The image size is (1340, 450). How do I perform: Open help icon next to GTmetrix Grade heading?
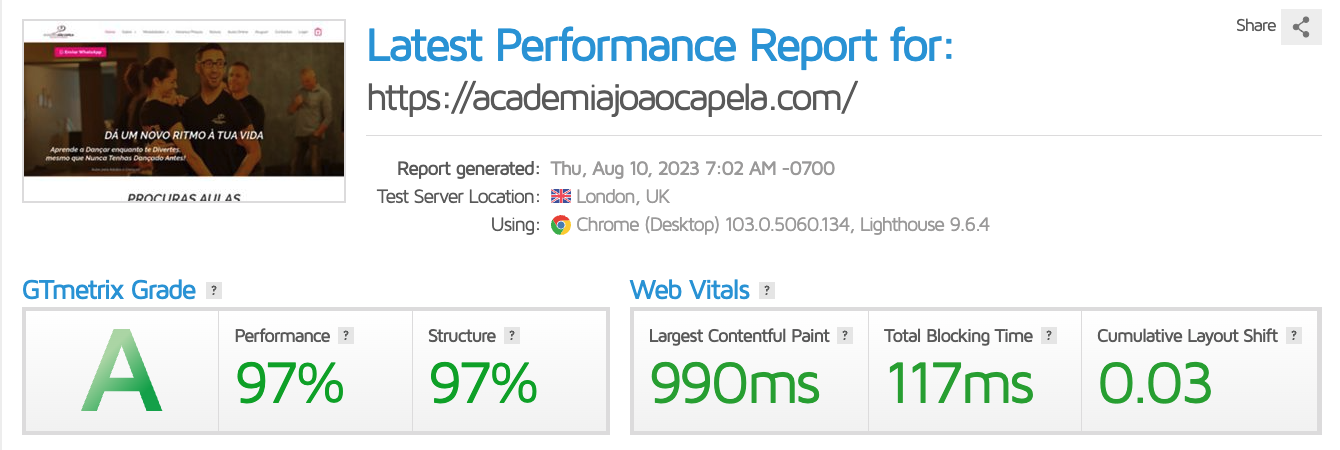[x=213, y=291]
